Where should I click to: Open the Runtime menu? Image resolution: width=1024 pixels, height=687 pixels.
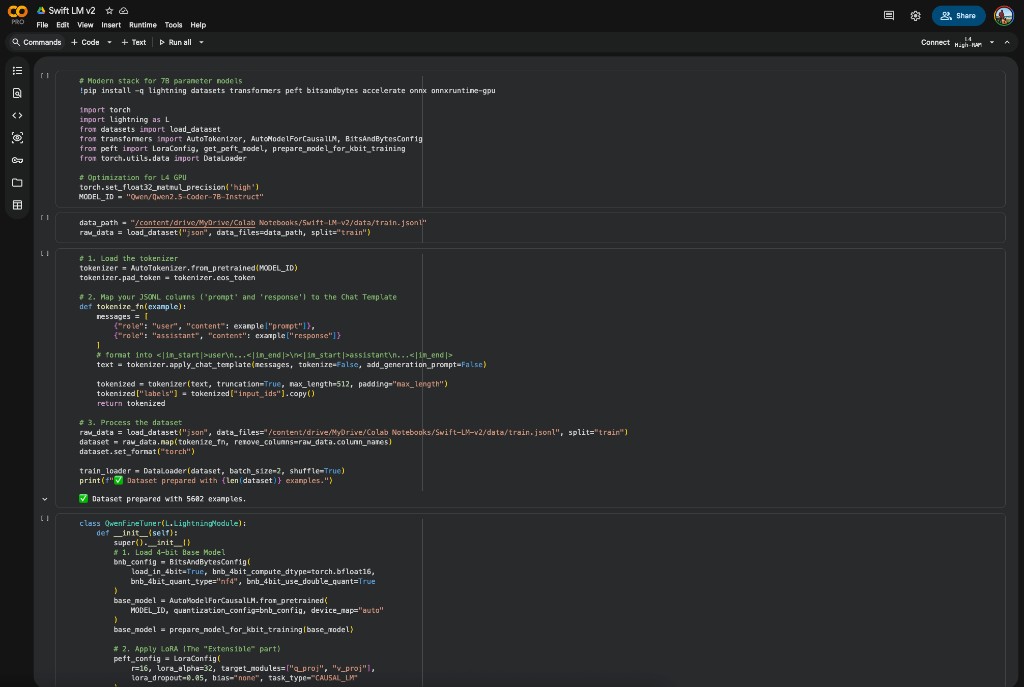click(142, 24)
